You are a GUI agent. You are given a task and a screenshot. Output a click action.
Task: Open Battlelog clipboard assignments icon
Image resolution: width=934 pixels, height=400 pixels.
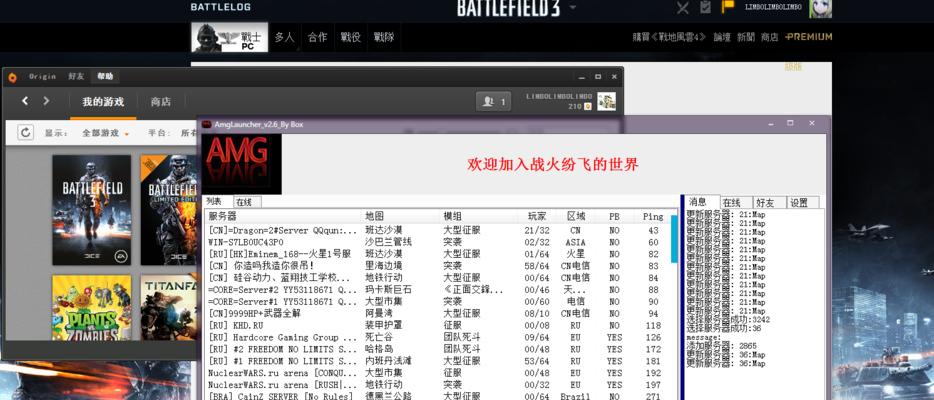point(705,7)
